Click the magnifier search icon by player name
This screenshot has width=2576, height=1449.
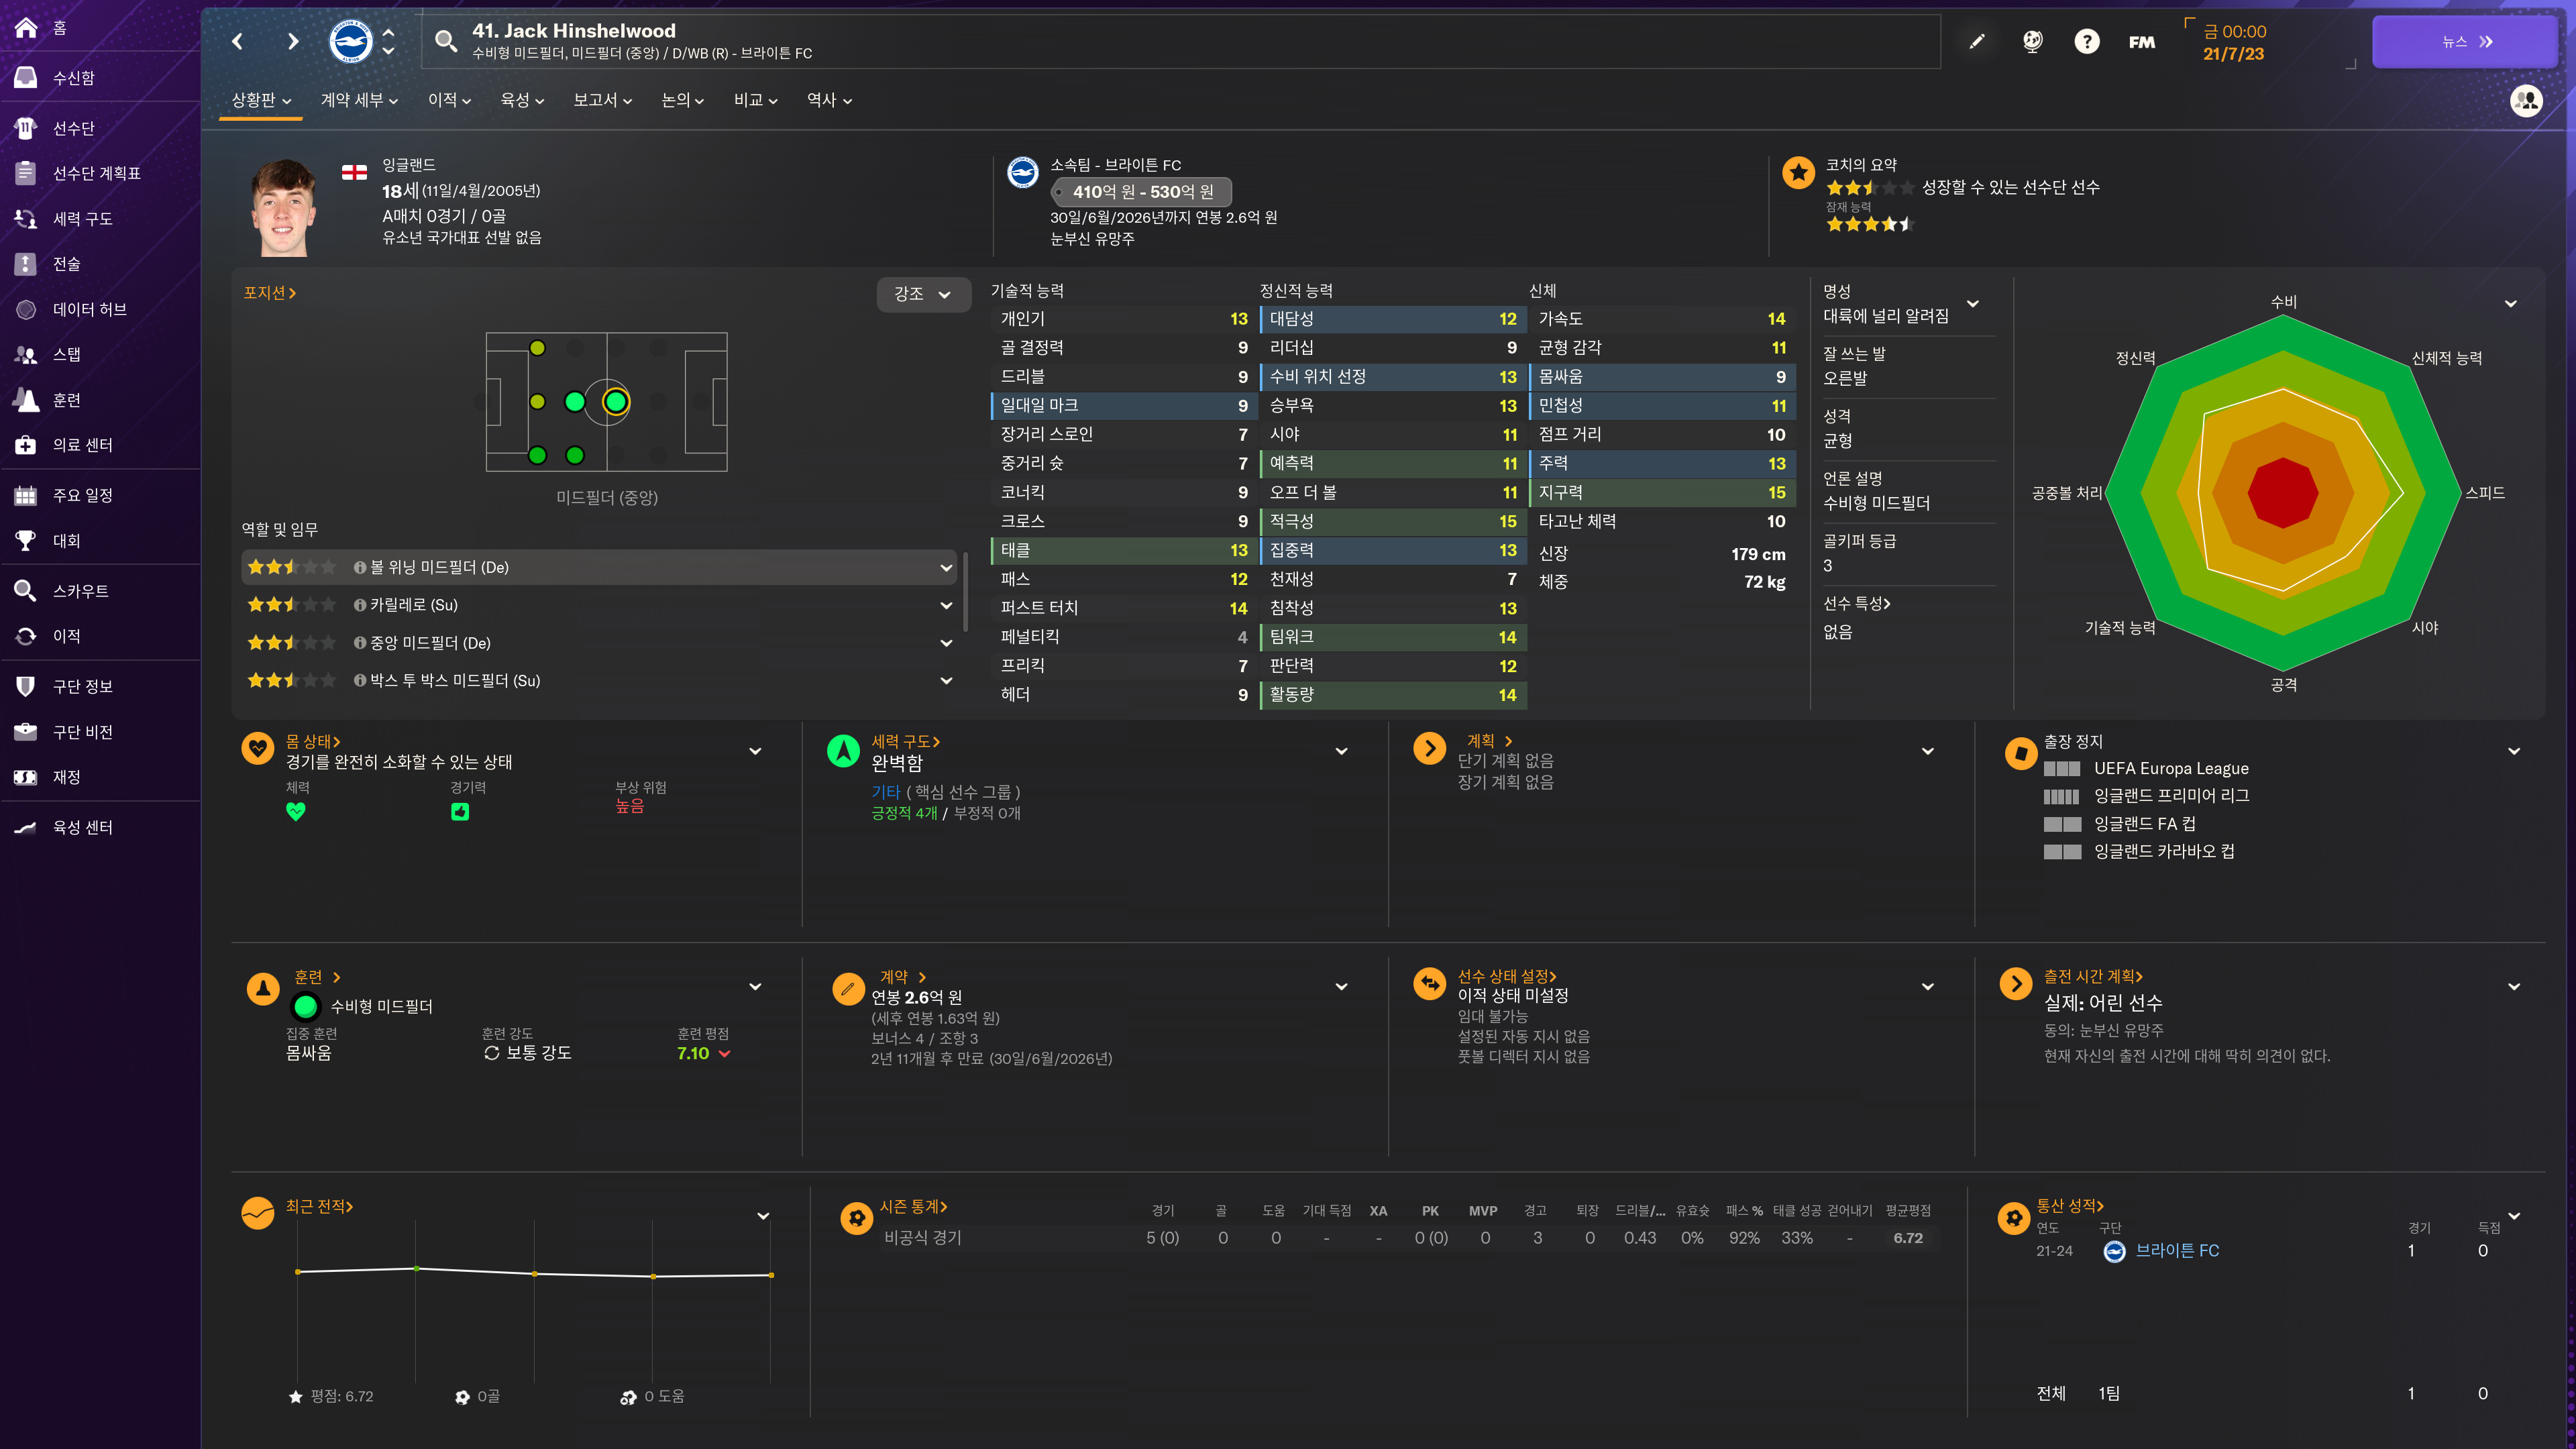point(446,41)
